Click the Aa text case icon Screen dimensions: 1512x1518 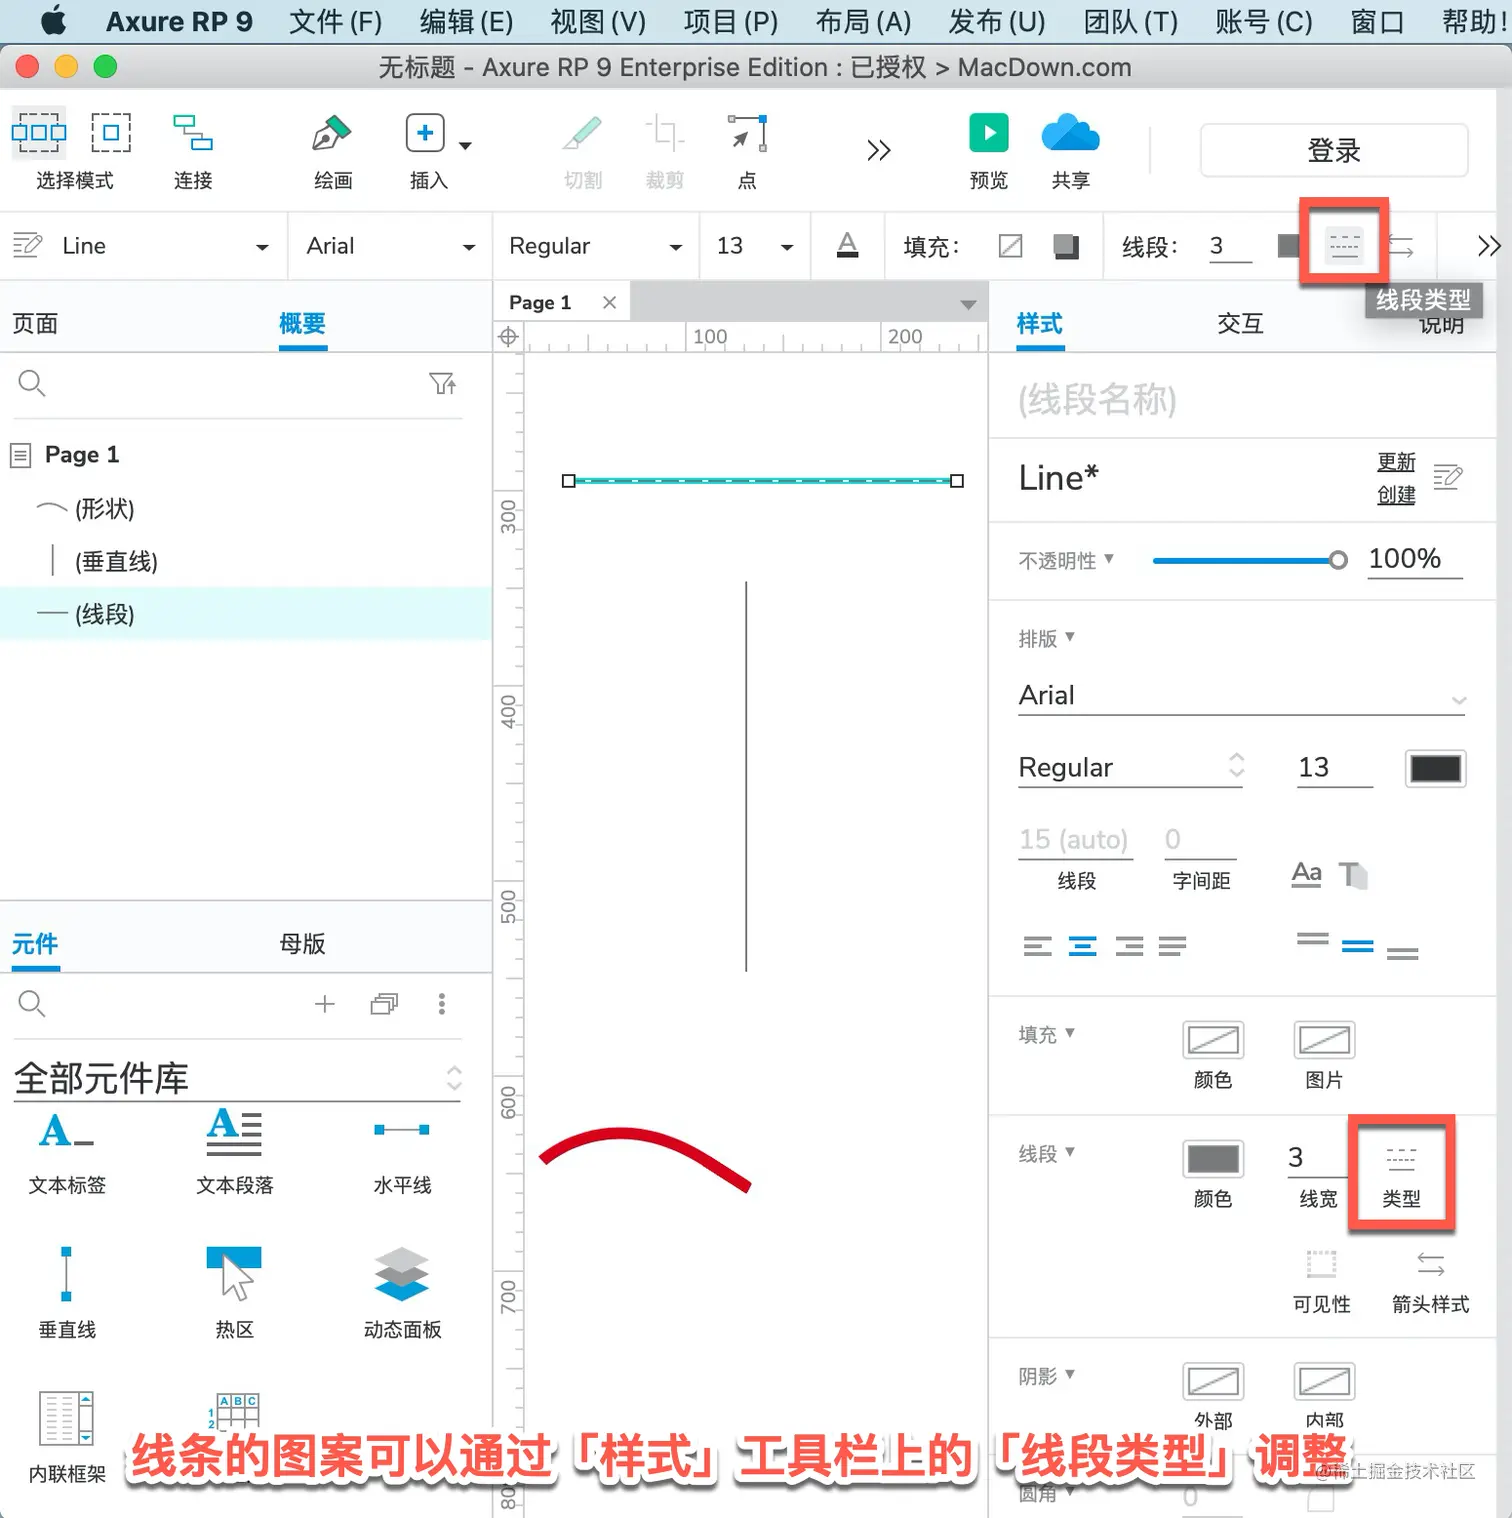pos(1306,874)
